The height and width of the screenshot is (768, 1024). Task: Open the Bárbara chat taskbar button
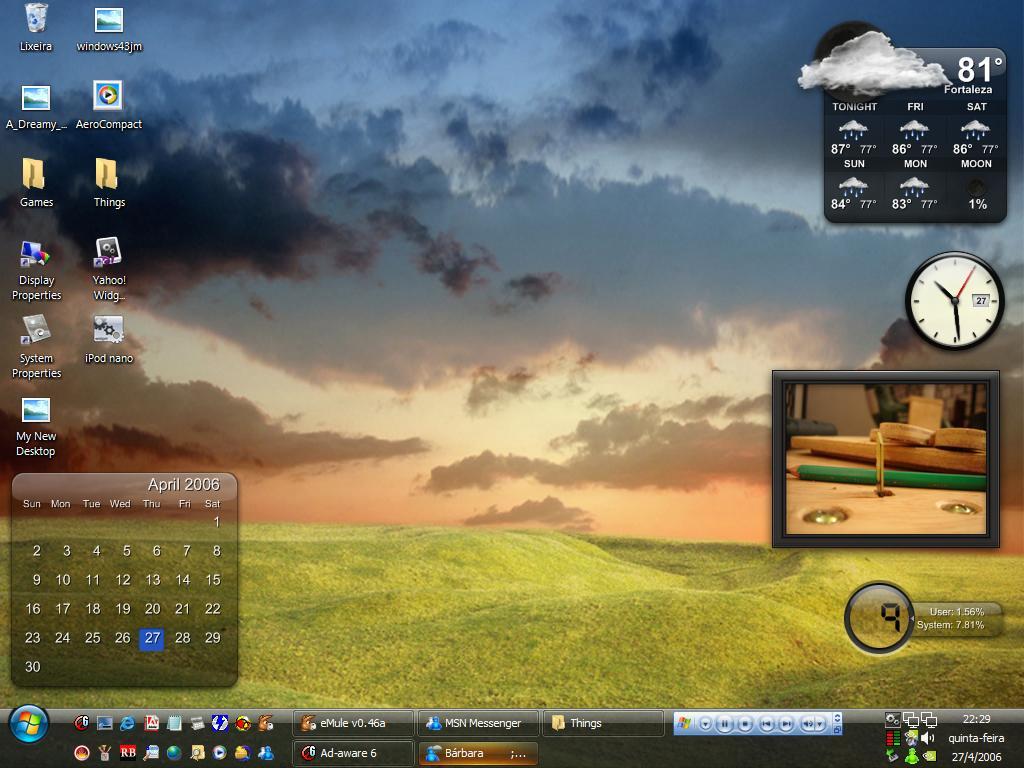(478, 753)
